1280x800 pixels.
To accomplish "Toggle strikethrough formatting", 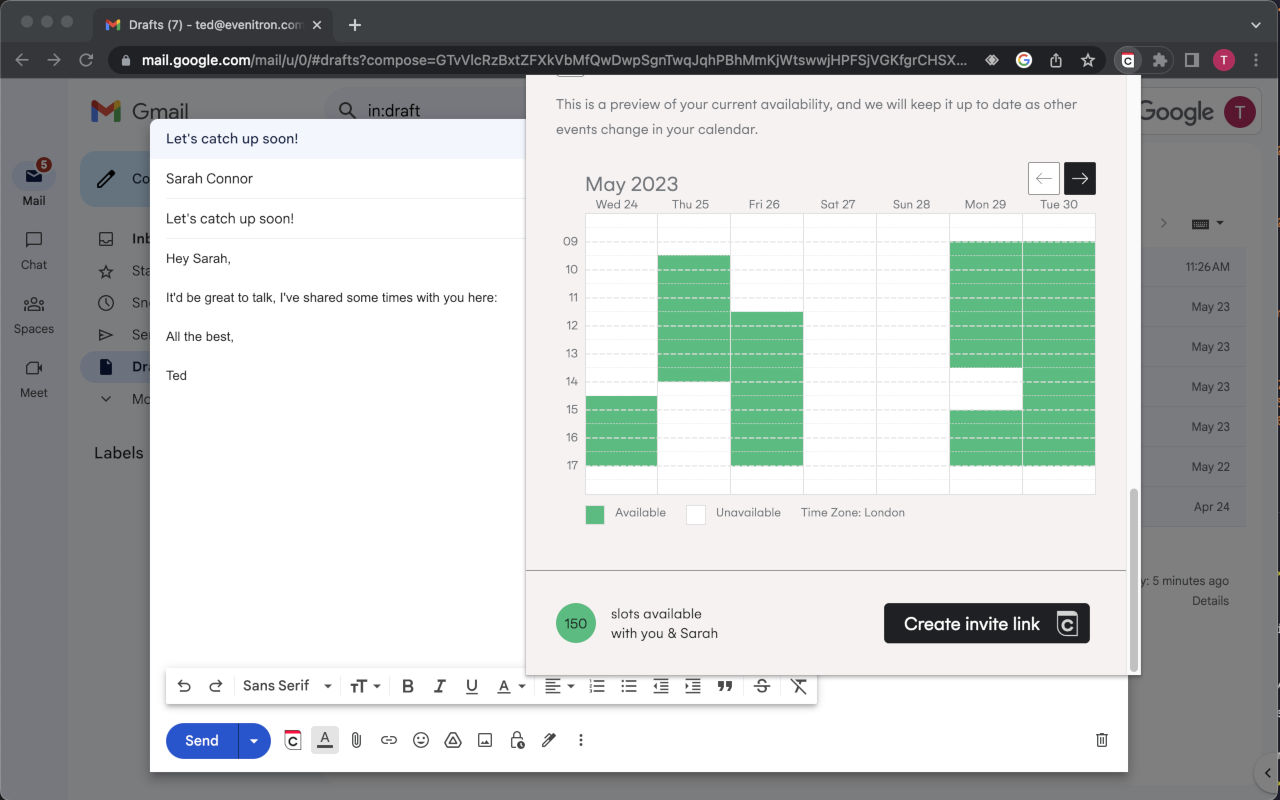I will coord(762,686).
